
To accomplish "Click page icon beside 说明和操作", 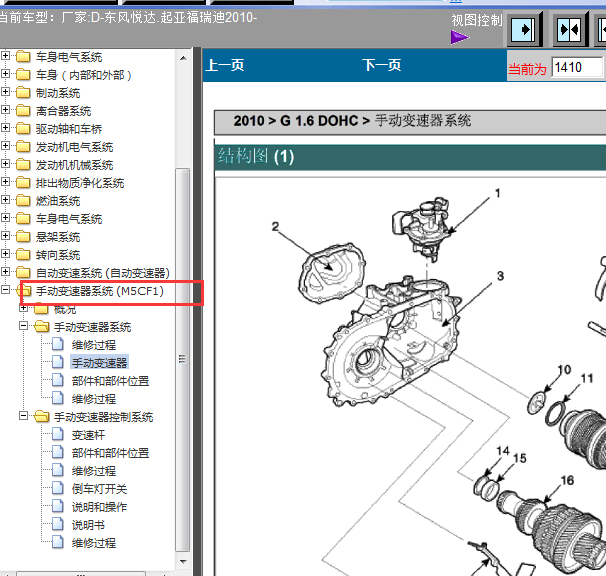I will [58, 506].
